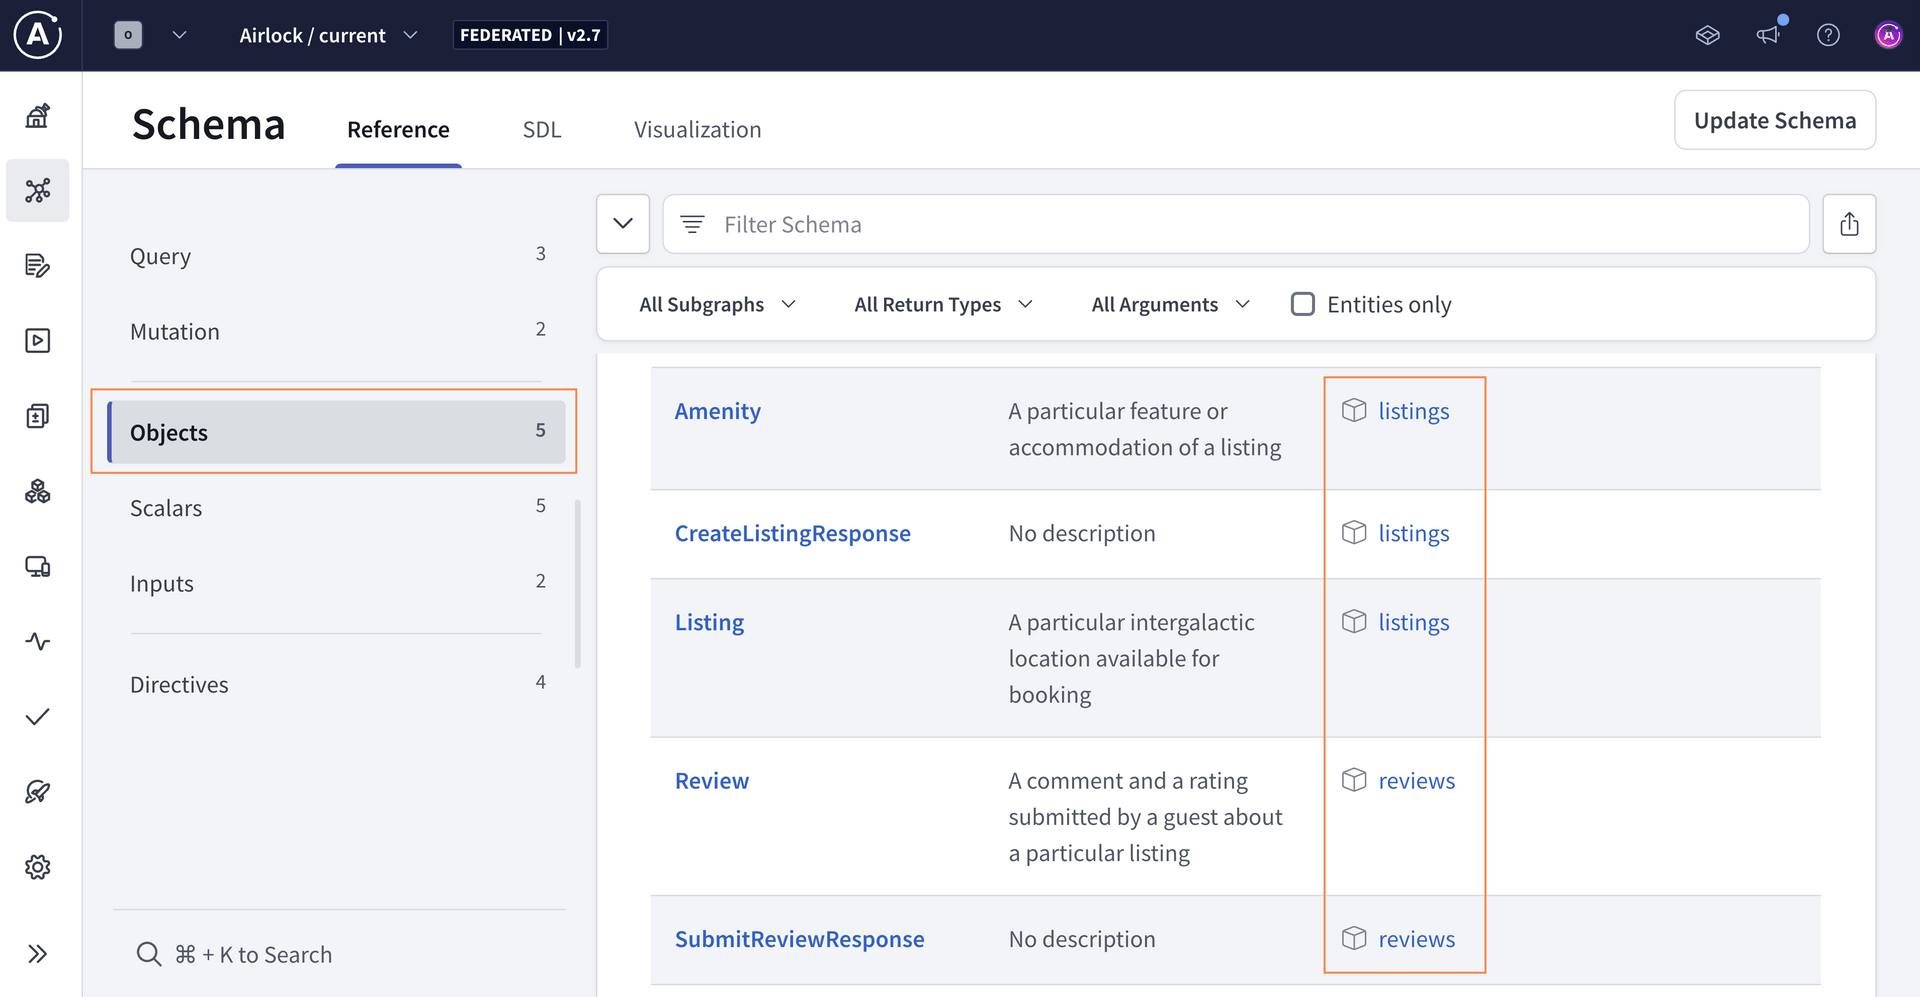Viewport: 1920px width, 997px height.
Task: Open the help question mark icon
Action: pyautogui.click(x=1828, y=35)
